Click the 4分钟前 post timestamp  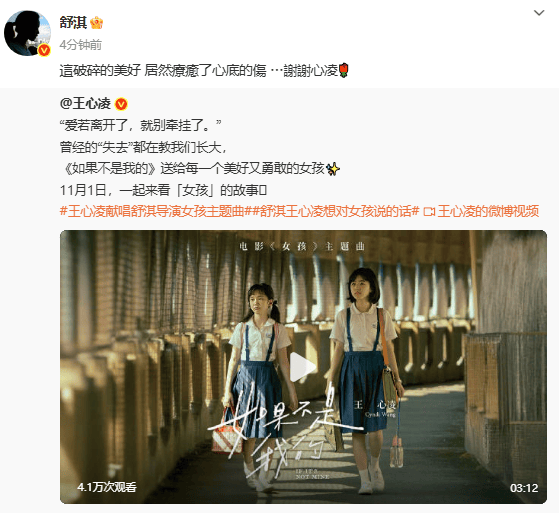pyautogui.click(x=81, y=45)
